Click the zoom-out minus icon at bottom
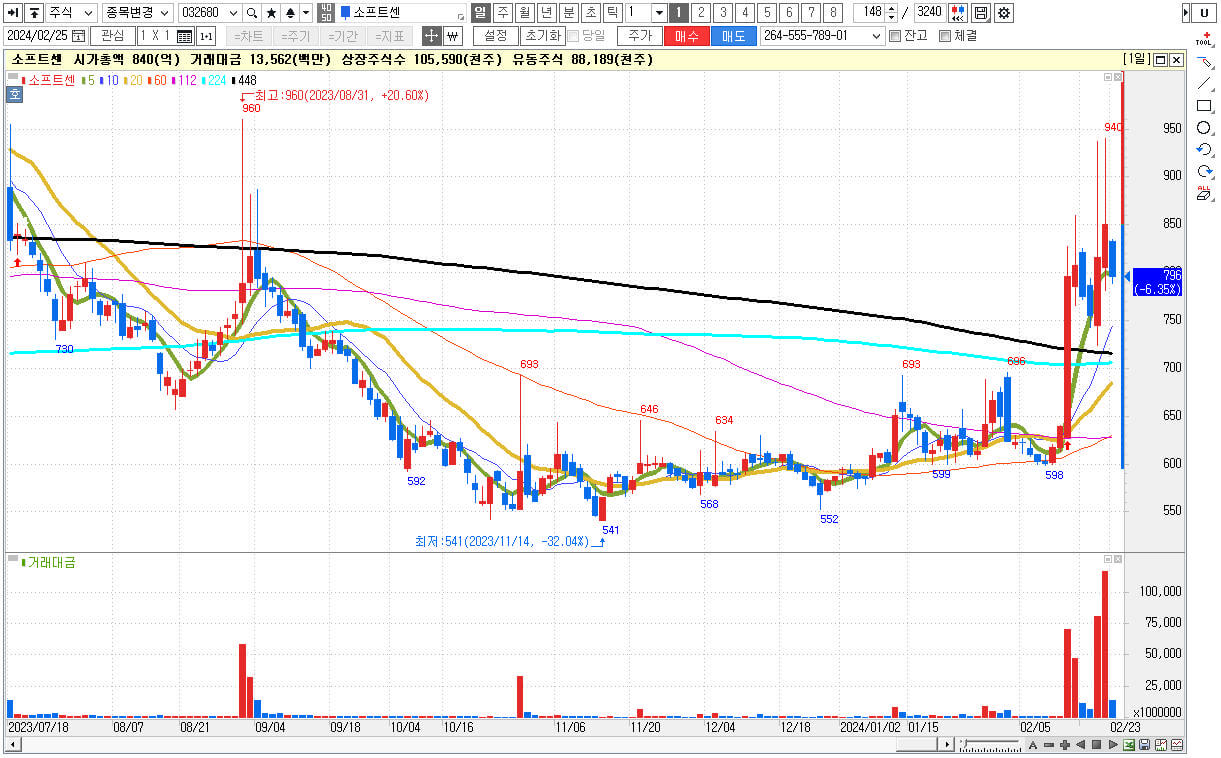1221x758 pixels. tap(1050, 745)
